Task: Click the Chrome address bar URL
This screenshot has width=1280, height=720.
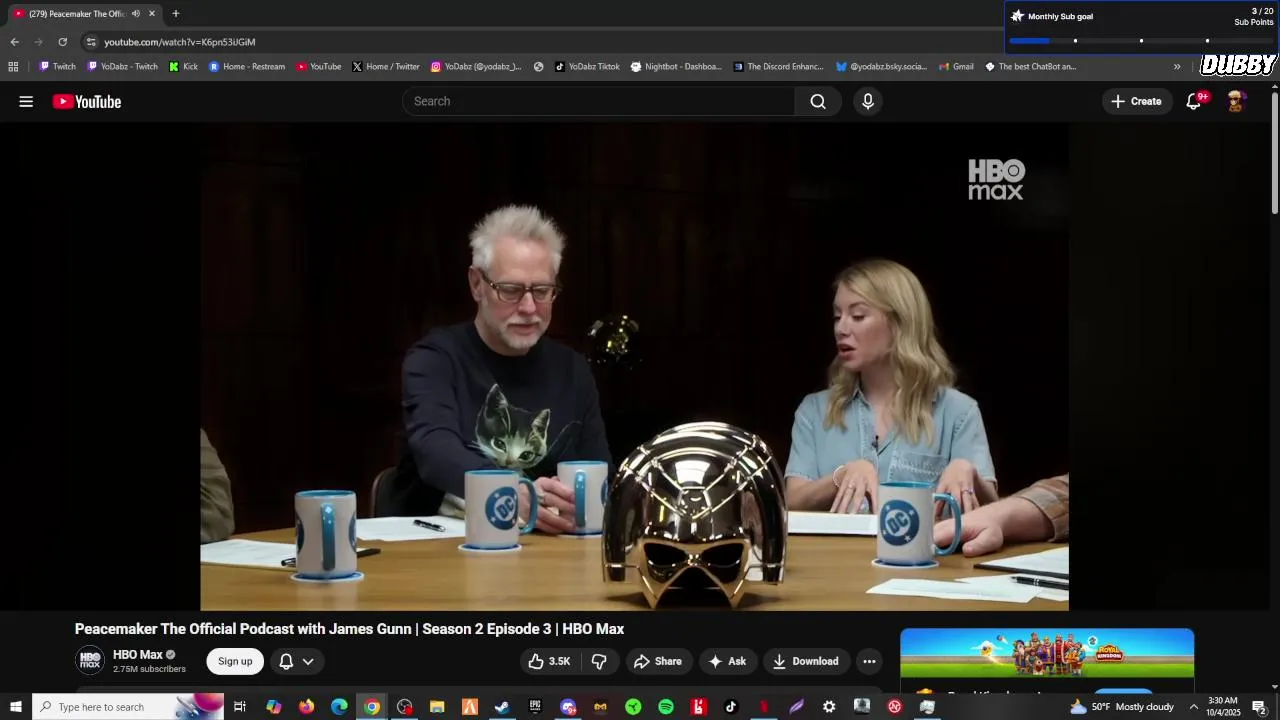Action: pyautogui.click(x=180, y=42)
